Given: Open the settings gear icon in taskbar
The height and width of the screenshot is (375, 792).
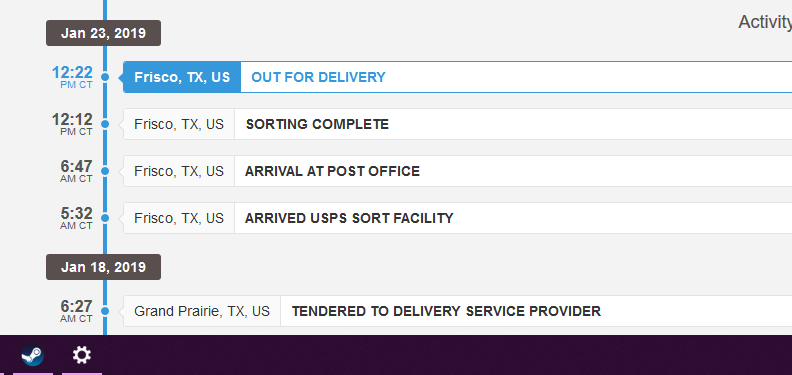Looking at the screenshot, I should pyautogui.click(x=81, y=355).
